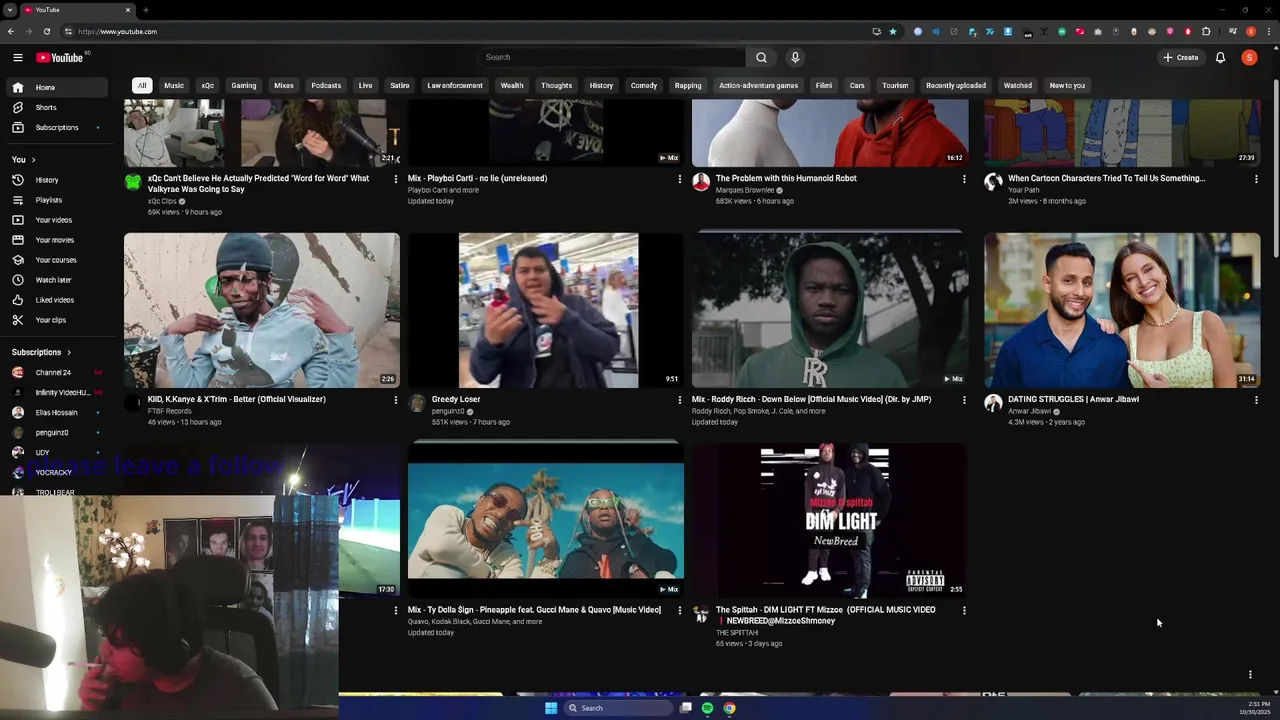Select the Recently uploaded filter chip
The image size is (1280, 720).
pos(955,85)
